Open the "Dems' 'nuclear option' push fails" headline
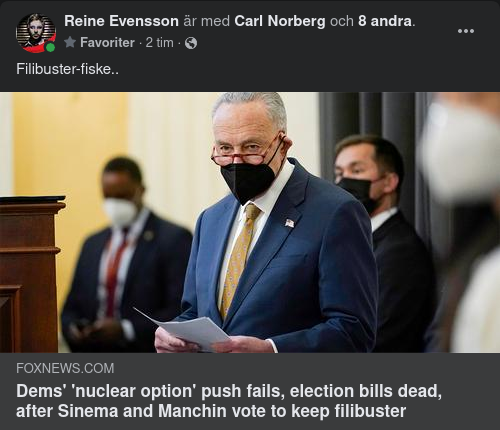This screenshot has width=500, height=430. point(229,391)
